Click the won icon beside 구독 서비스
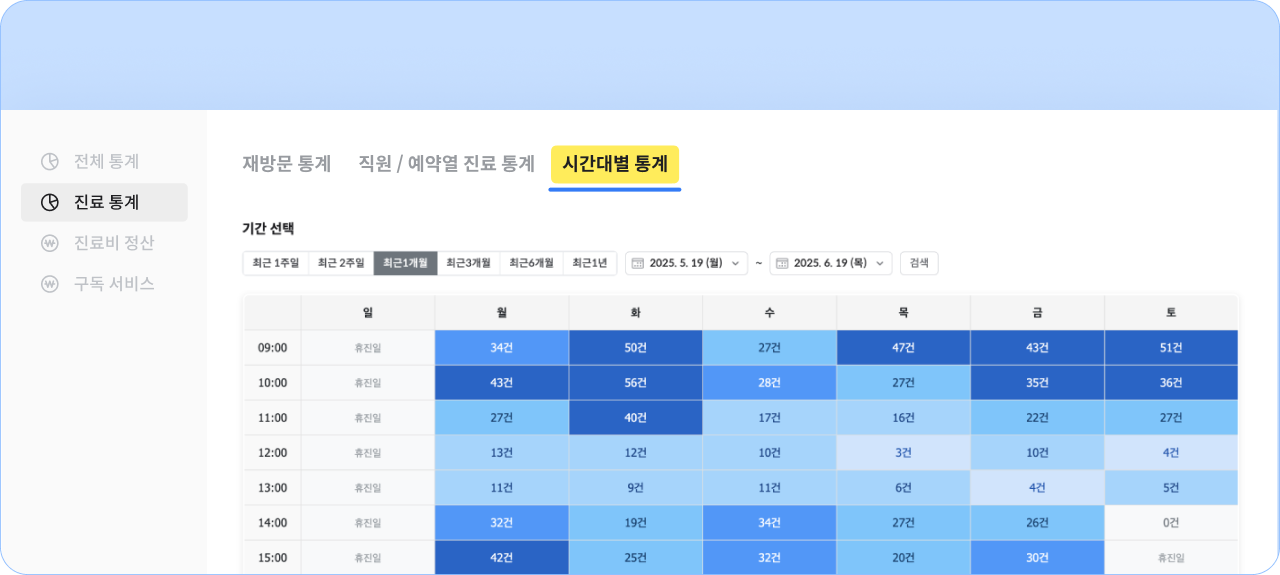This screenshot has height=575, width=1280. [x=50, y=284]
